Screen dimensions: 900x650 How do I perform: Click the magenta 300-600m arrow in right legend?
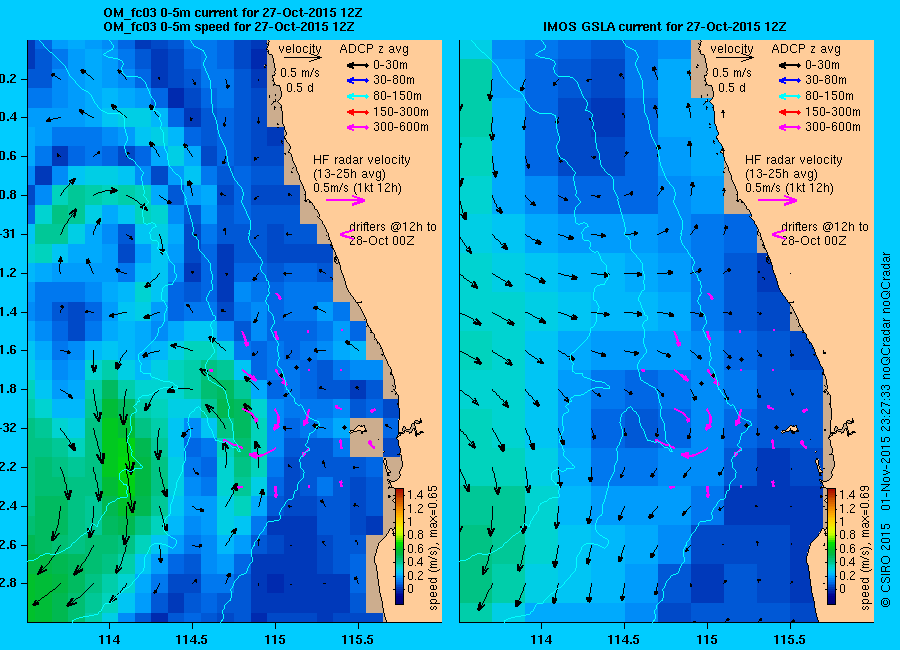click(x=790, y=127)
